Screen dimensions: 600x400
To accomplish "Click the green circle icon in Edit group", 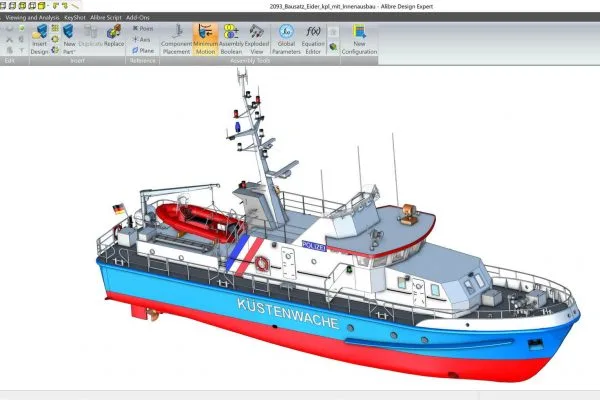I will coord(21,28).
